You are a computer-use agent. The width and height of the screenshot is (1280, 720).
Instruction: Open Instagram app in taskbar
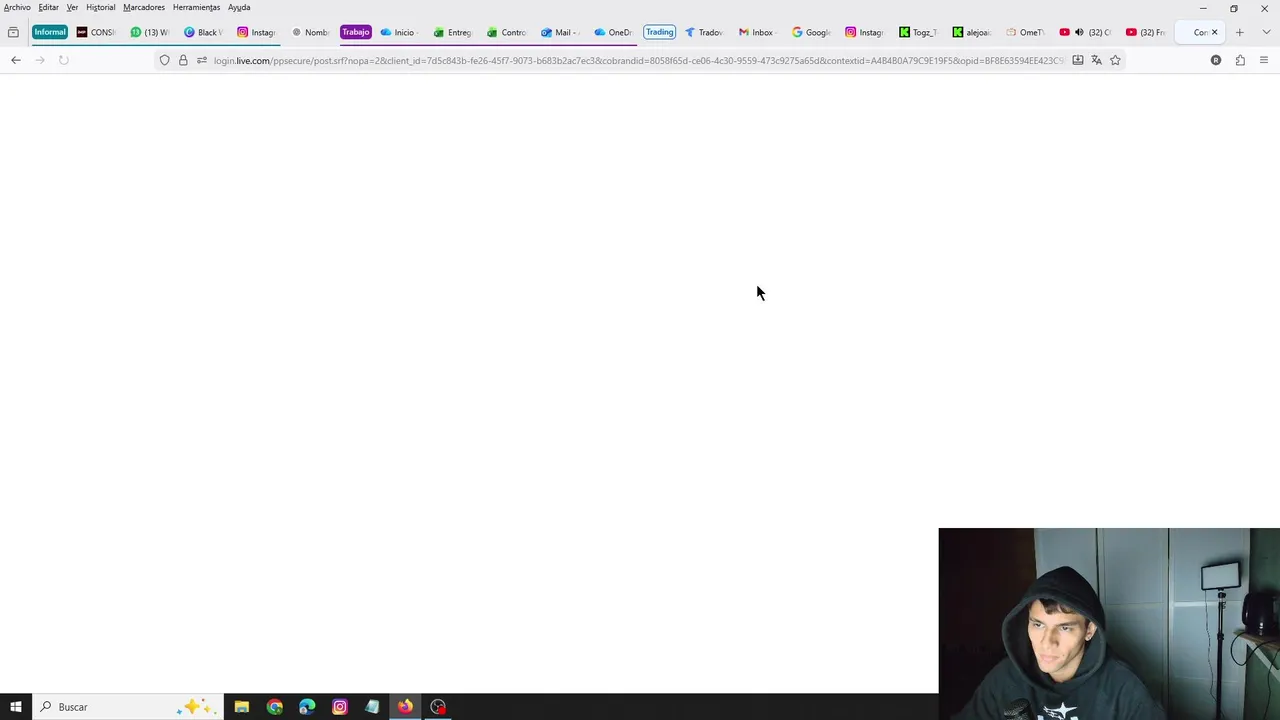pos(340,707)
